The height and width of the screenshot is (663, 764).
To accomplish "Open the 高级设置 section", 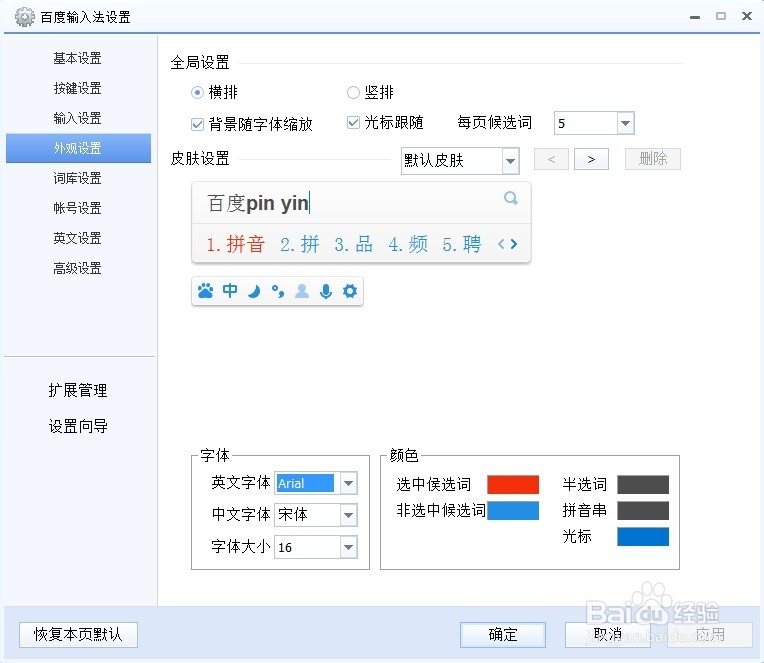I will tap(77, 268).
